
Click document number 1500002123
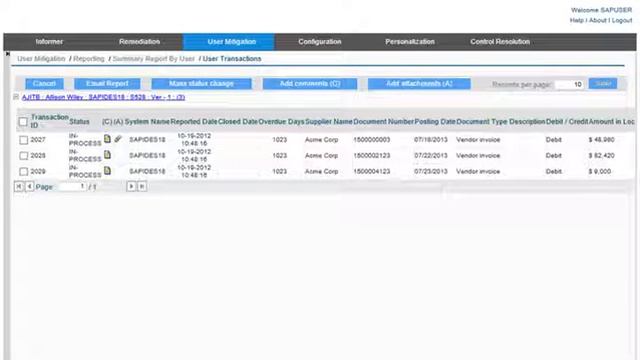tap(371, 156)
